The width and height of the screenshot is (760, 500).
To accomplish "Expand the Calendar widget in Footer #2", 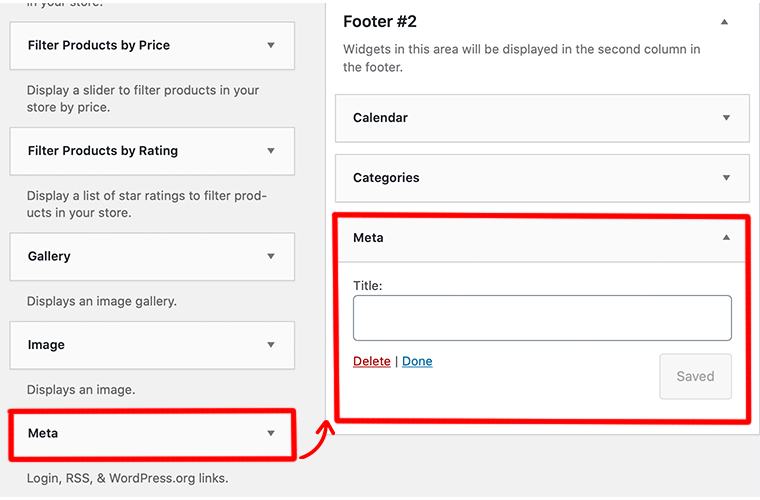I will tap(726, 118).
